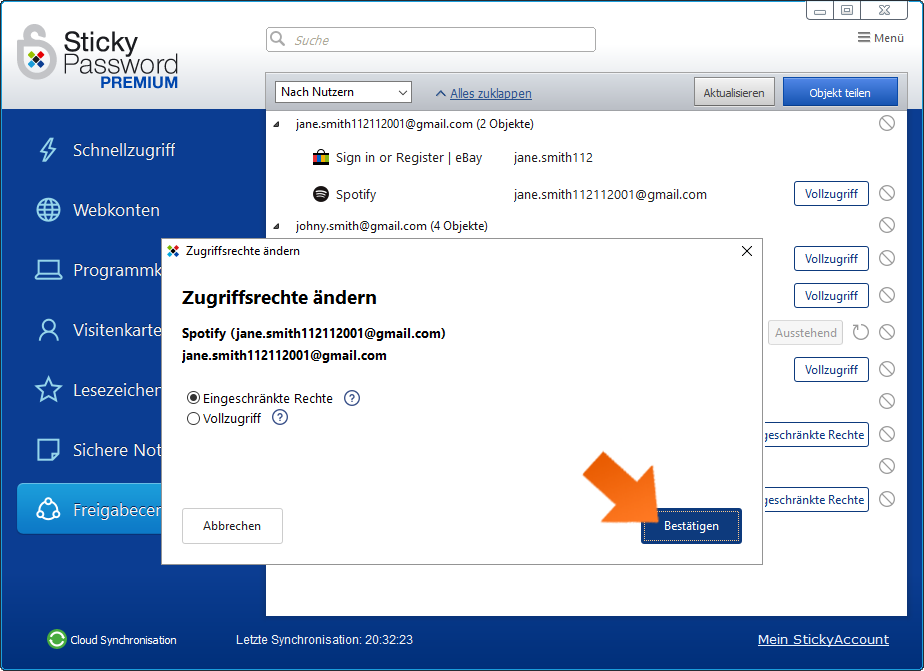Revoke sharing for johny.smith user row
The width and height of the screenshot is (924, 671).
886,225
